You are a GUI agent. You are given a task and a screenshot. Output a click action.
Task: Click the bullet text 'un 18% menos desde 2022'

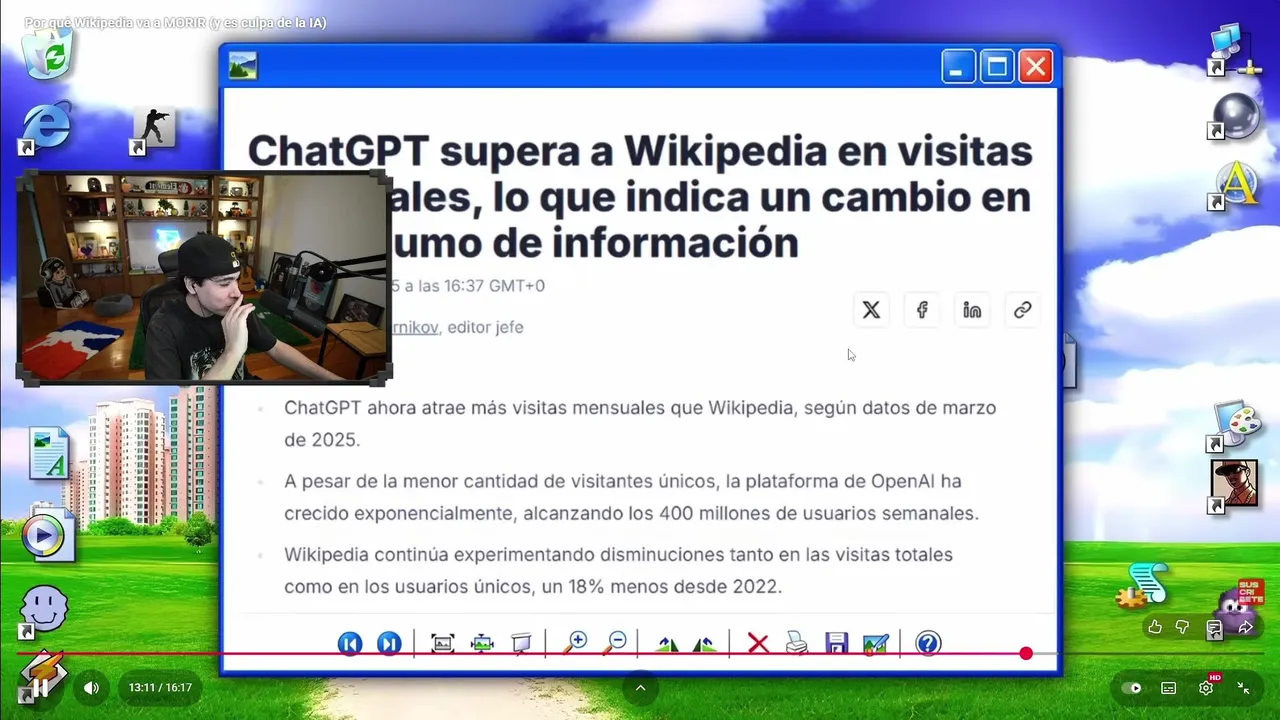click(661, 586)
